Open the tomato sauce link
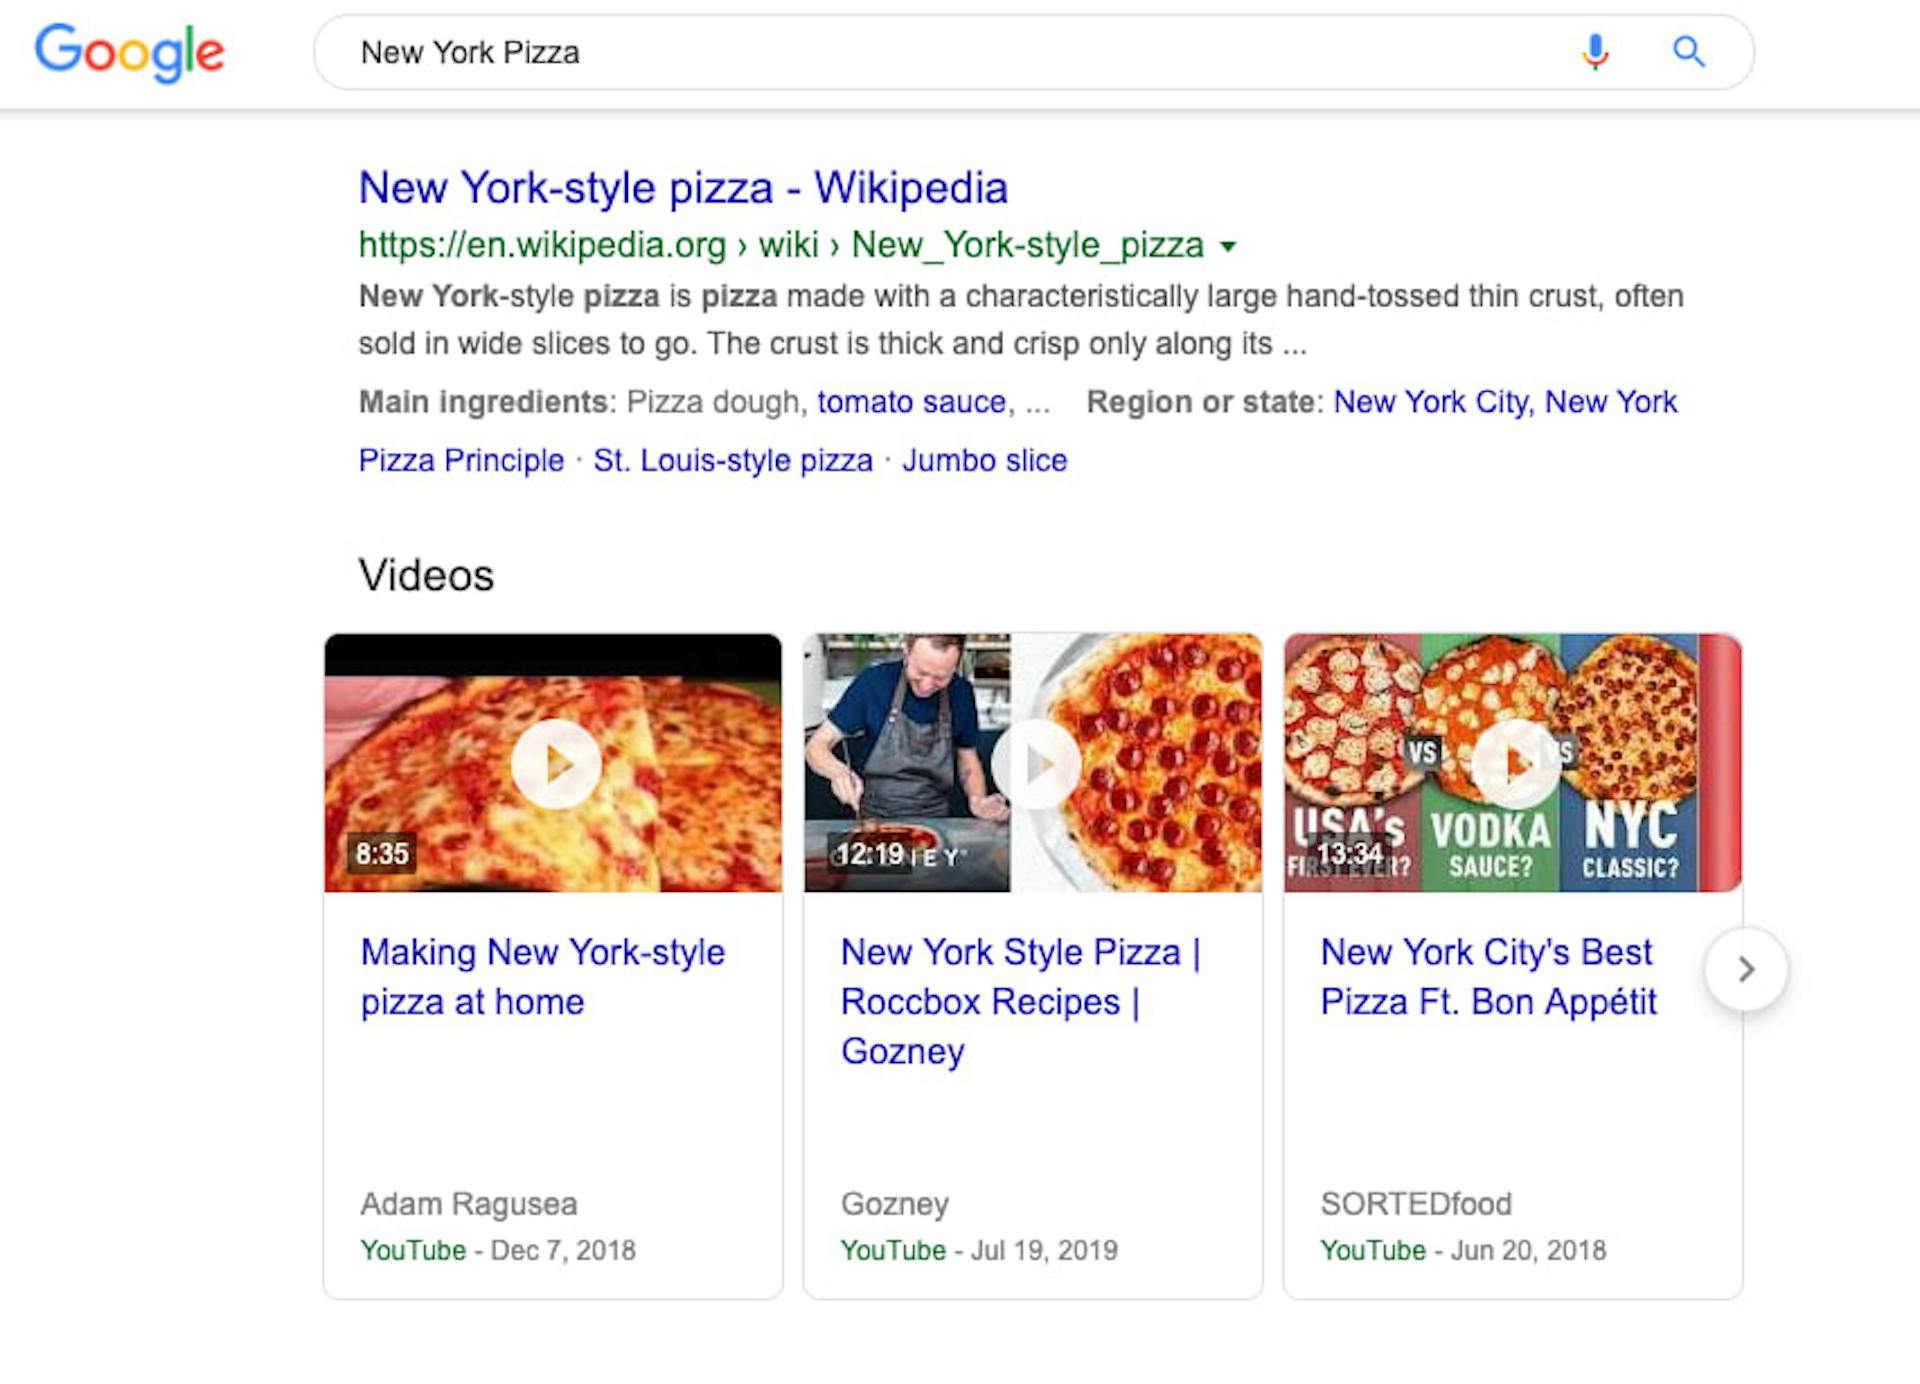 [x=911, y=402]
